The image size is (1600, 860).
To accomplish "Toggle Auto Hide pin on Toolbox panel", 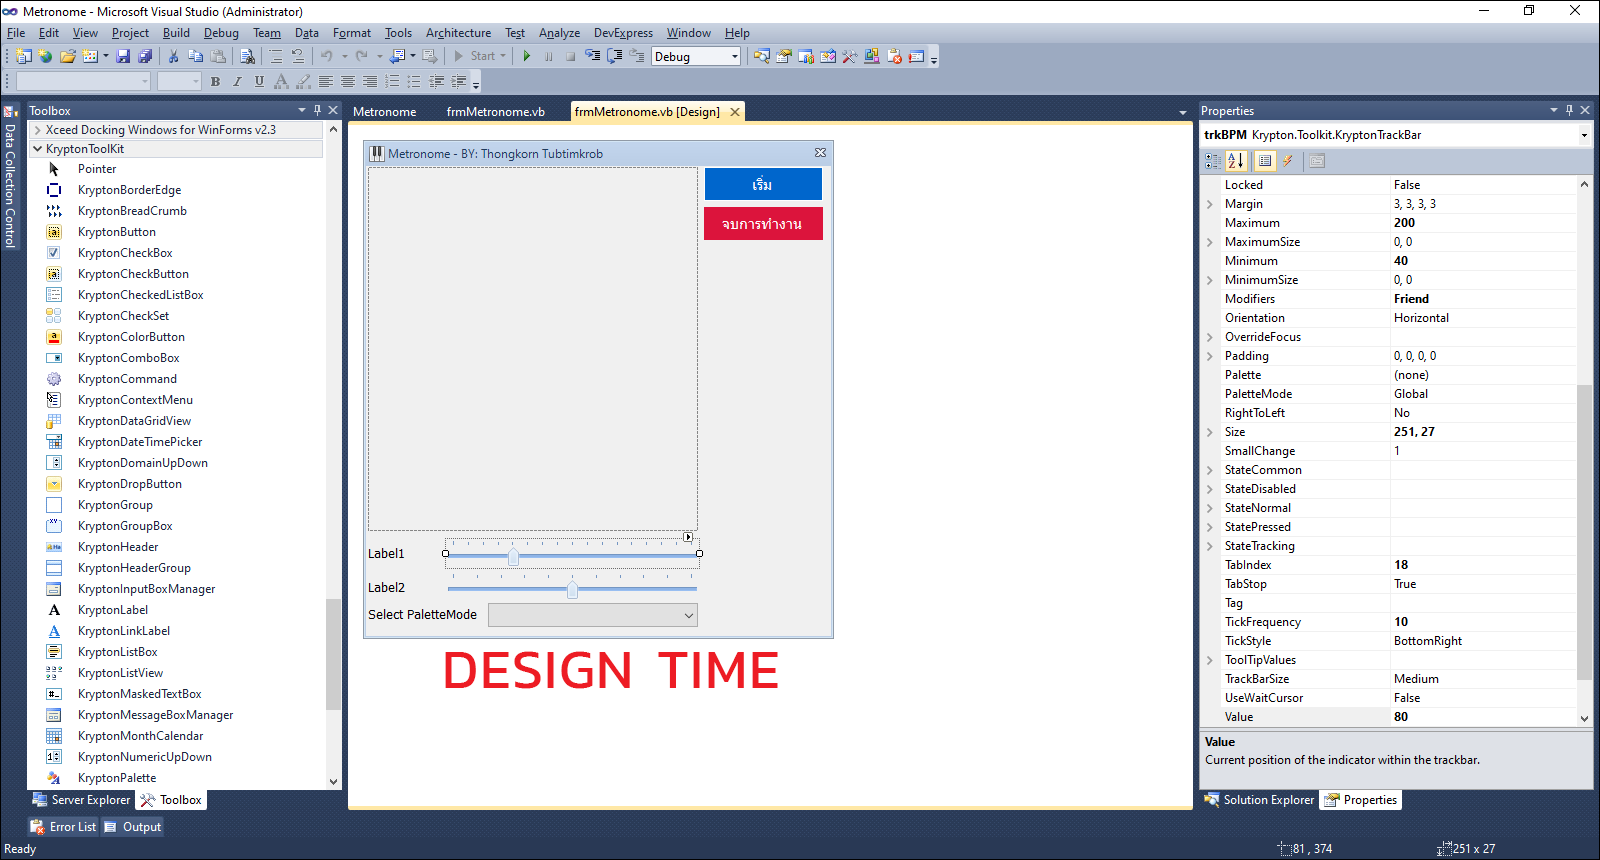I will tap(317, 110).
